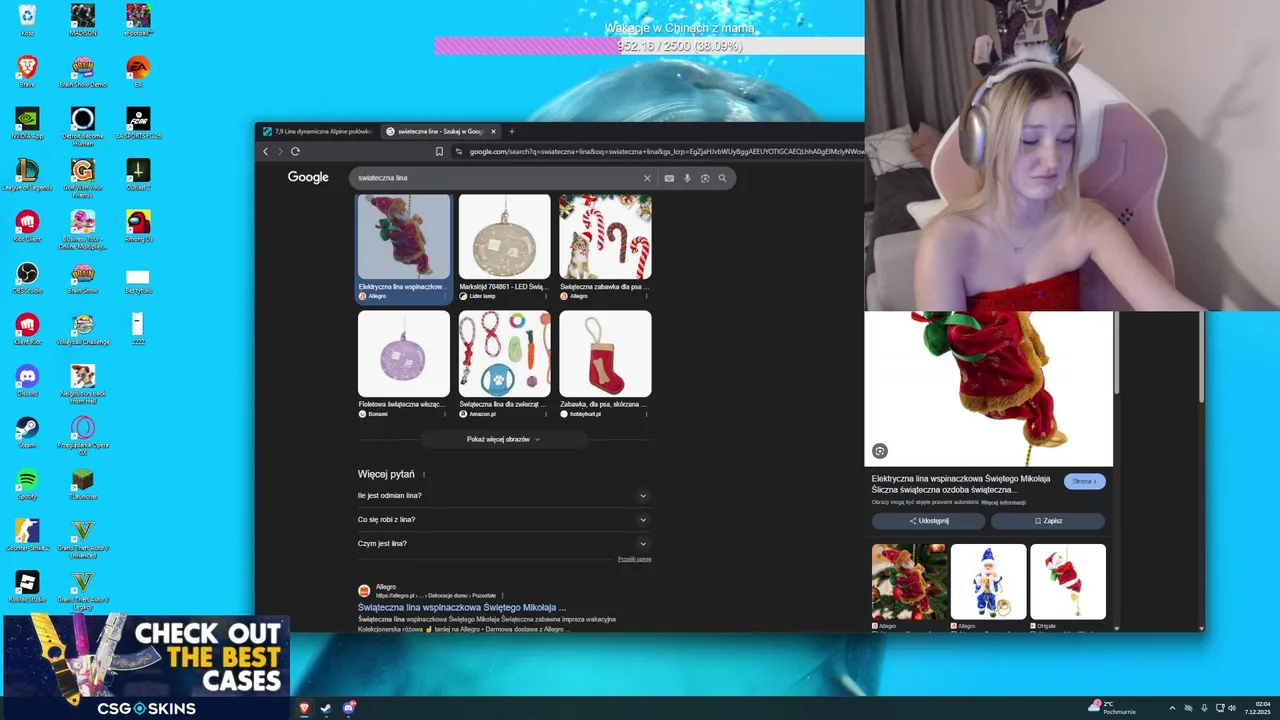This screenshot has height=720, width=1280.
Task: Open Google search by image (Lens)
Action: 705,178
